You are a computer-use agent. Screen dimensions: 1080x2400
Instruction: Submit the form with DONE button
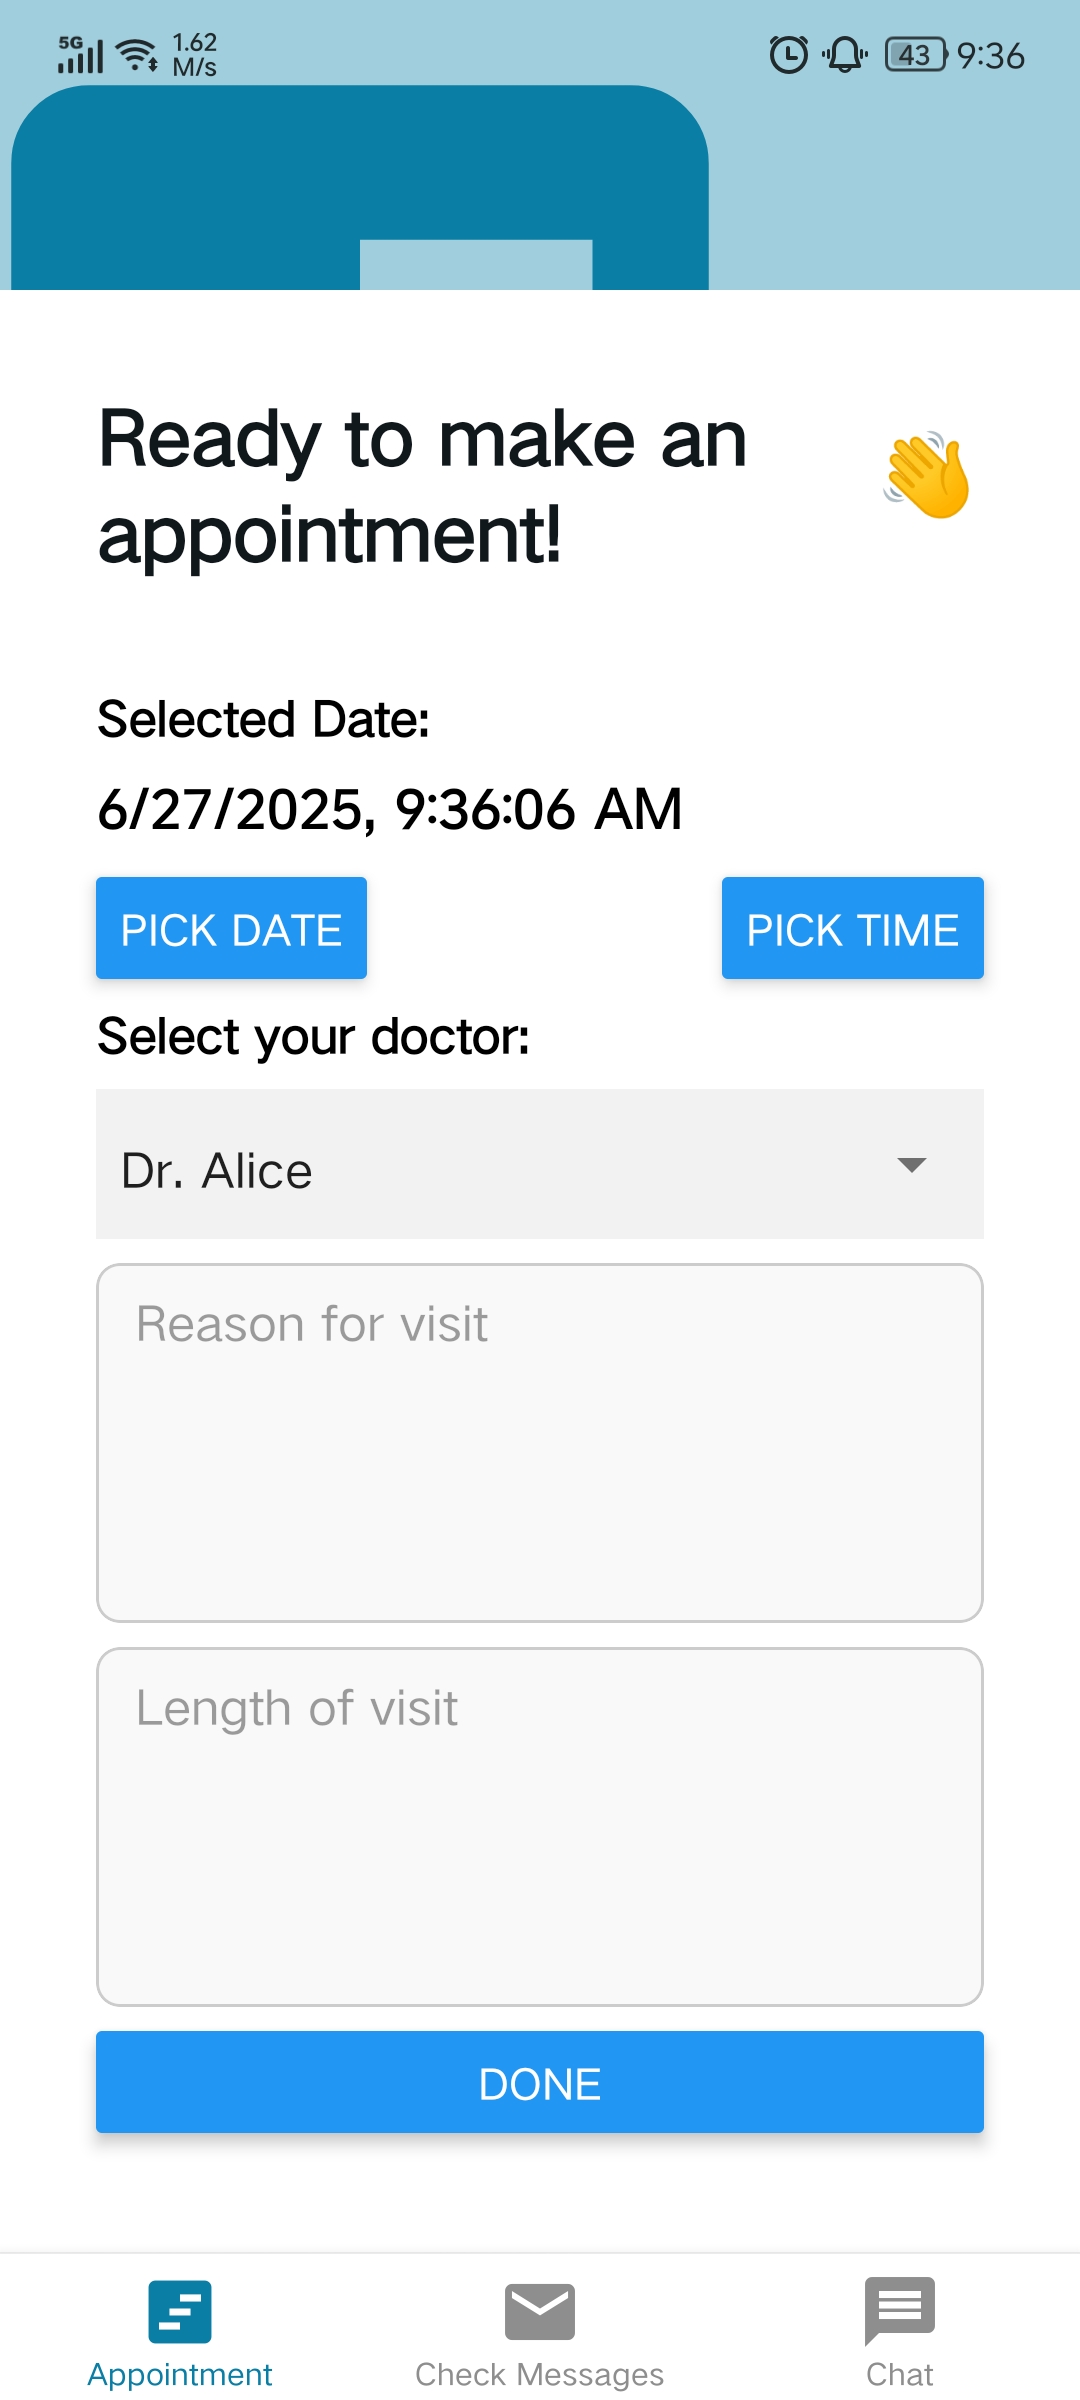point(539,2083)
